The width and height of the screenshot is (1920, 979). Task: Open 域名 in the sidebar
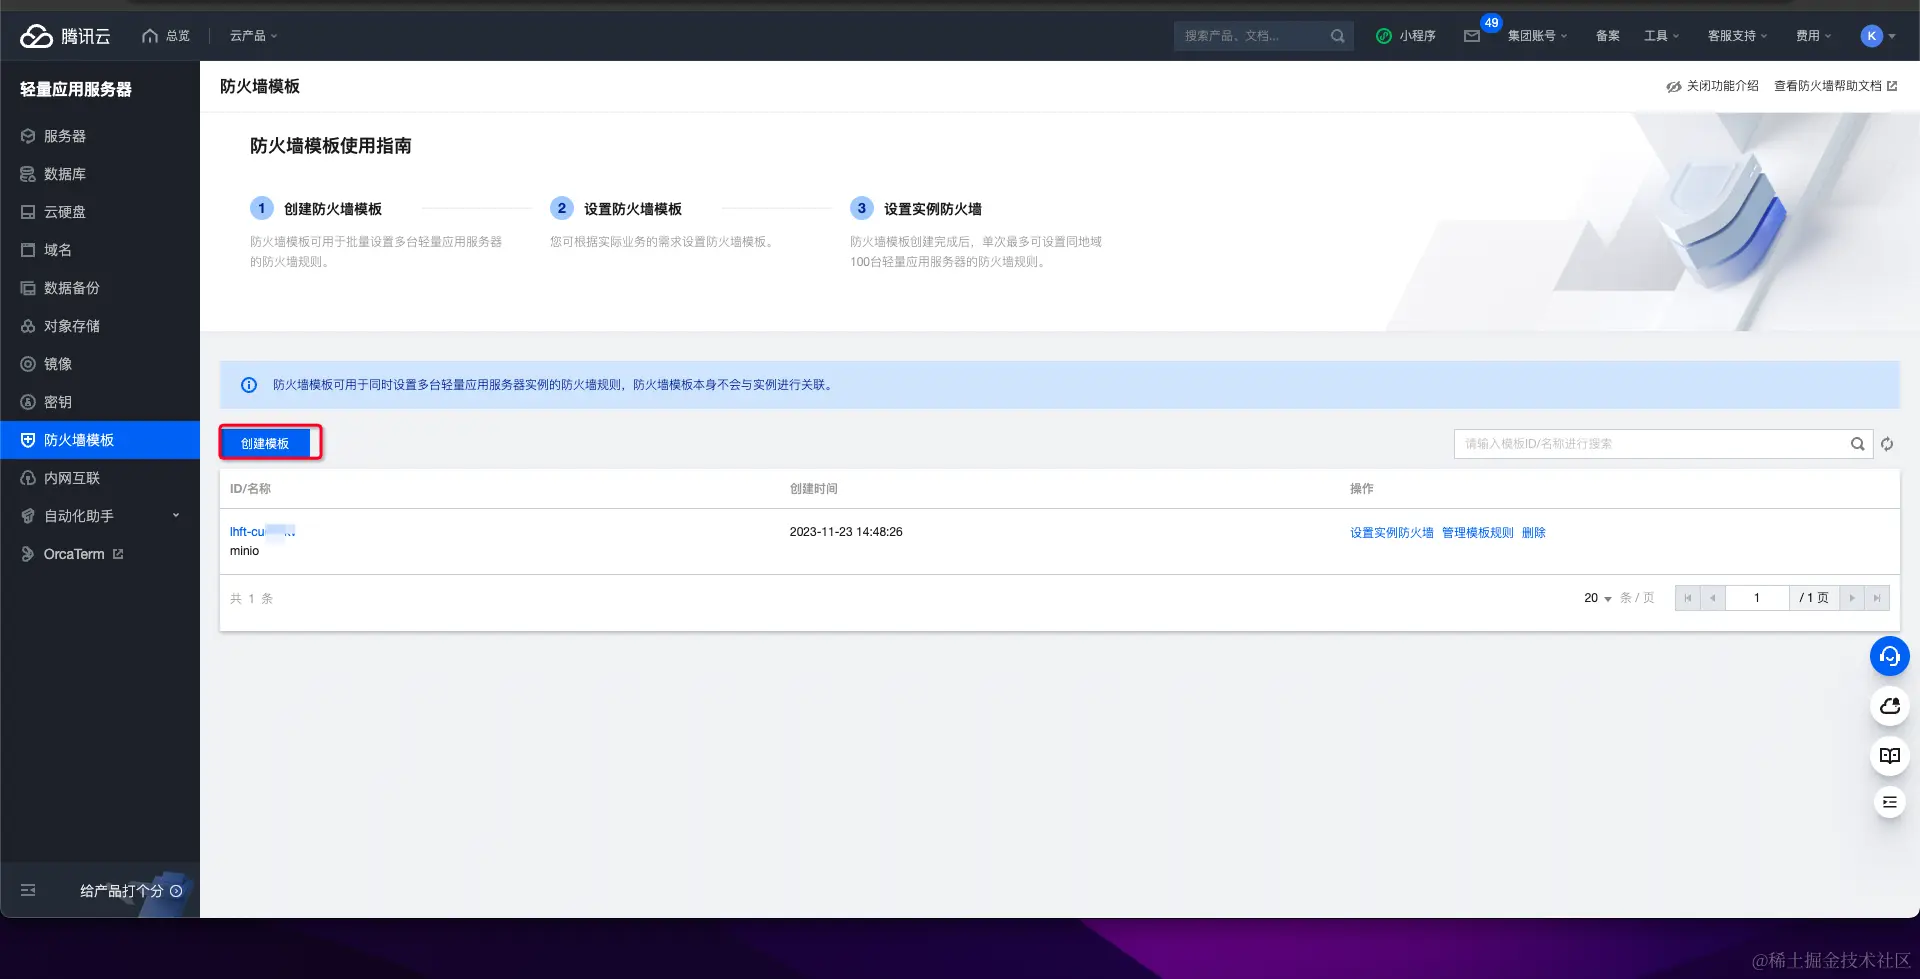point(100,250)
